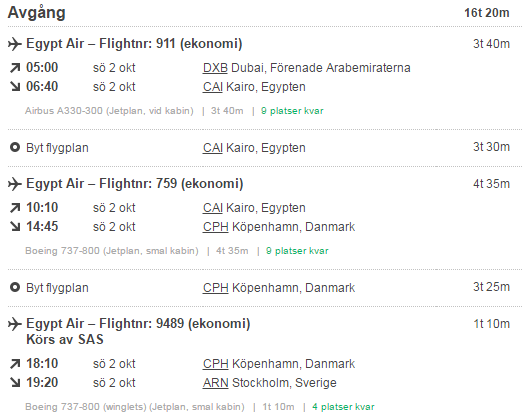Open the CPH link on the 14:45 arrival

[216, 227]
